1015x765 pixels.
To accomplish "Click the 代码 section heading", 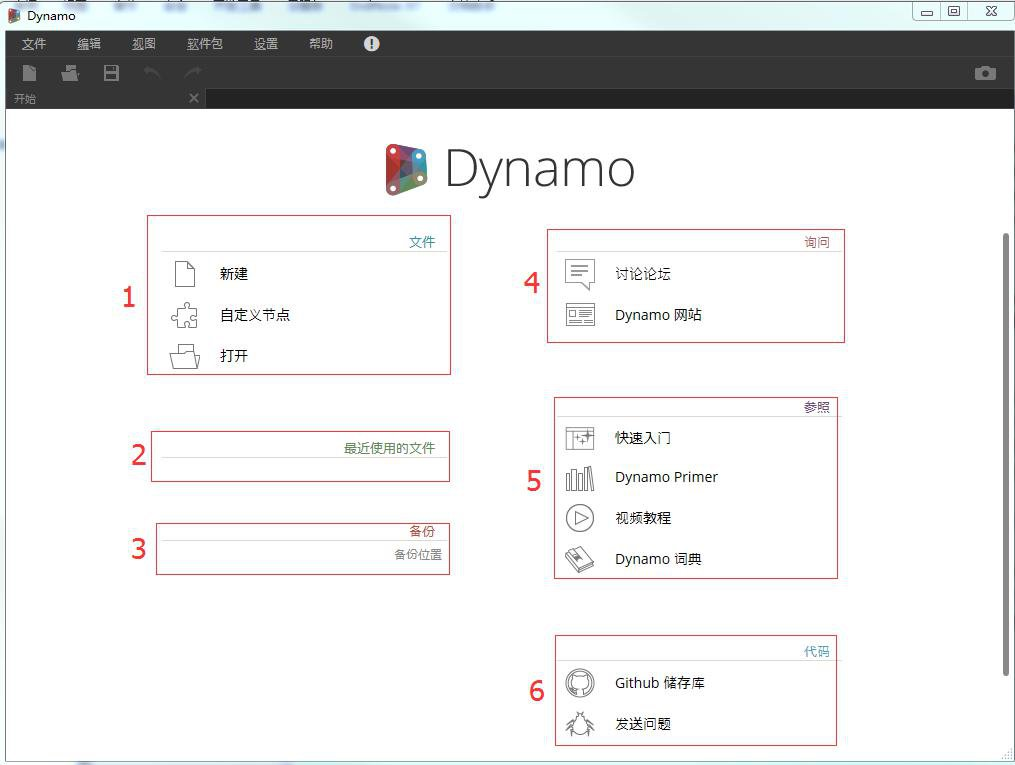I will [x=817, y=652].
